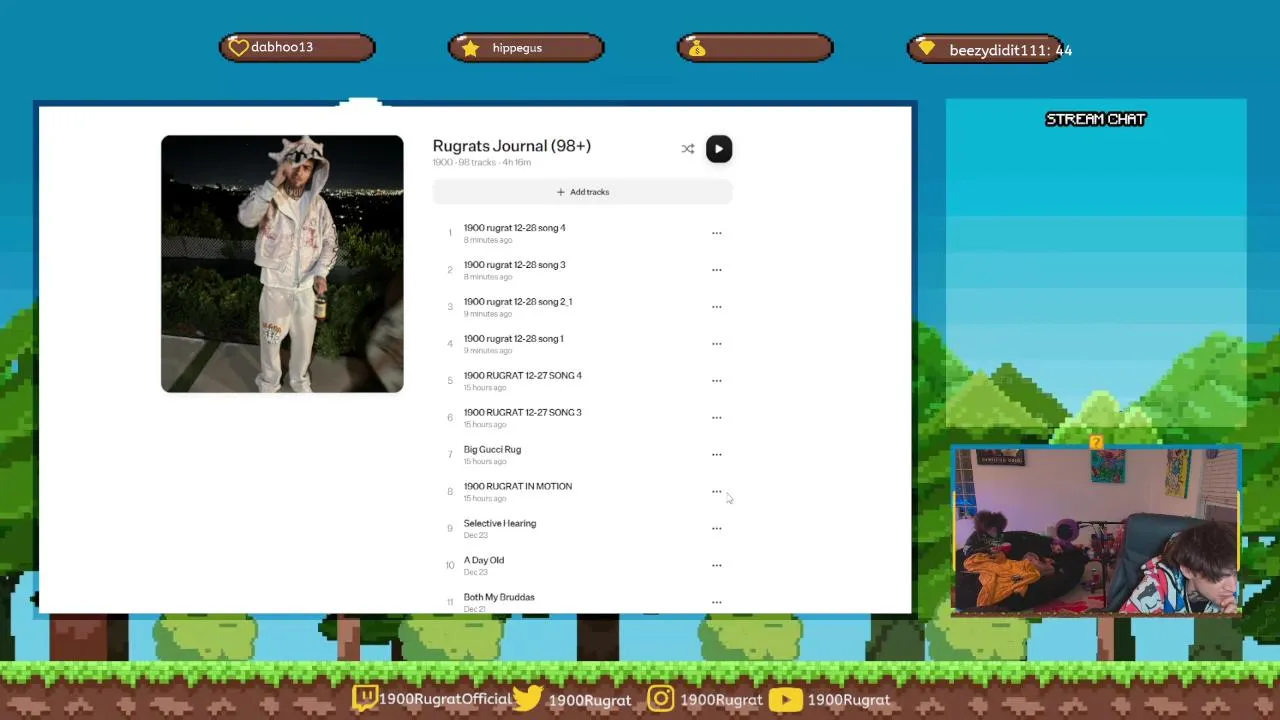Image resolution: width=1280 pixels, height=720 pixels.
Task: Click the 1900RugratOfficial Twitch handle
Action: tap(445, 699)
